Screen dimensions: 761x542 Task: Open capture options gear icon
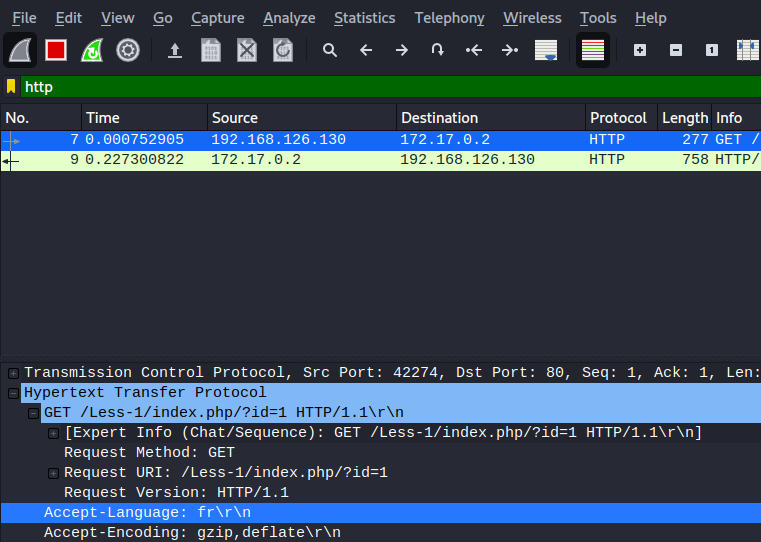coord(128,50)
